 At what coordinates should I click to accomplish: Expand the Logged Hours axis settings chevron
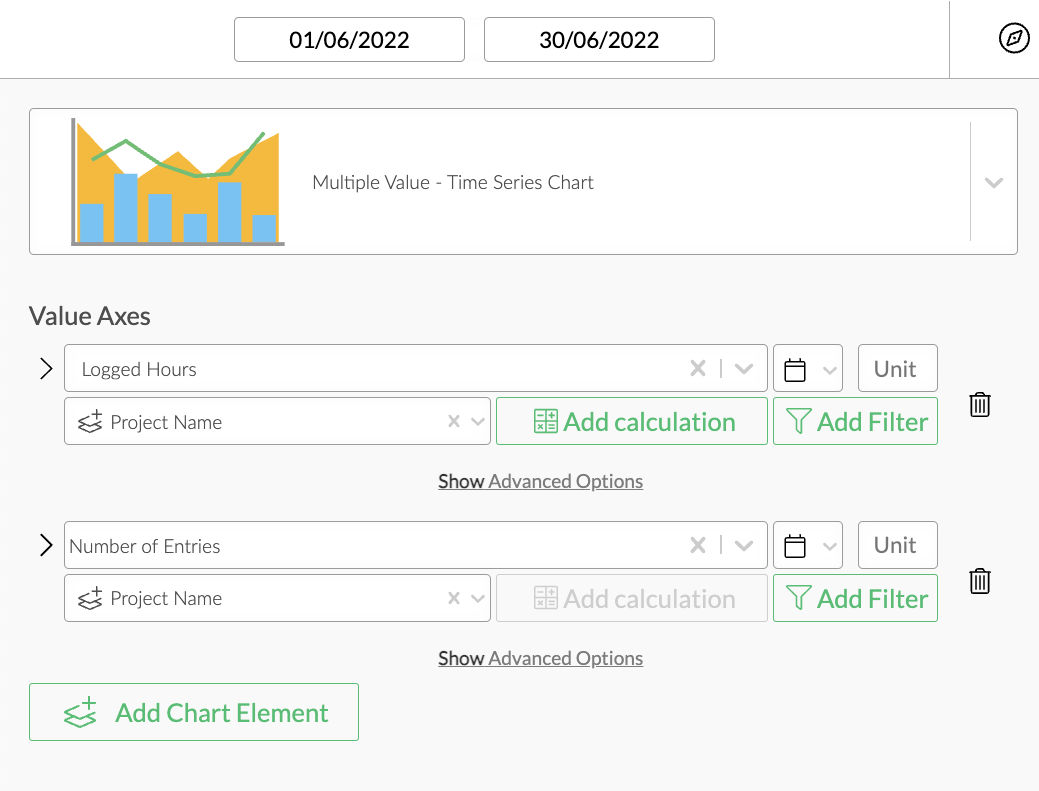[45, 368]
